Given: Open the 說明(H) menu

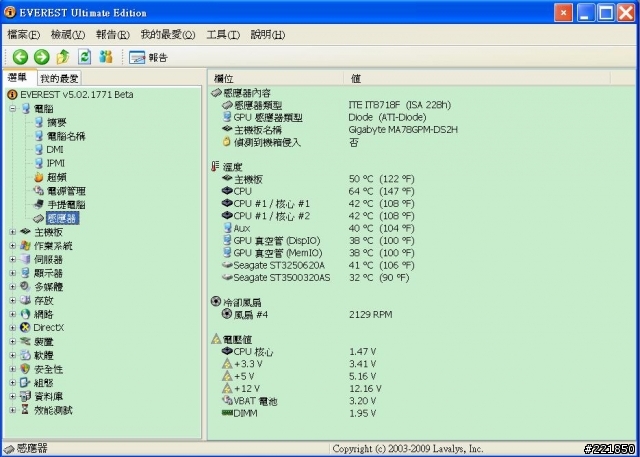Looking at the screenshot, I should pyautogui.click(x=268, y=35).
